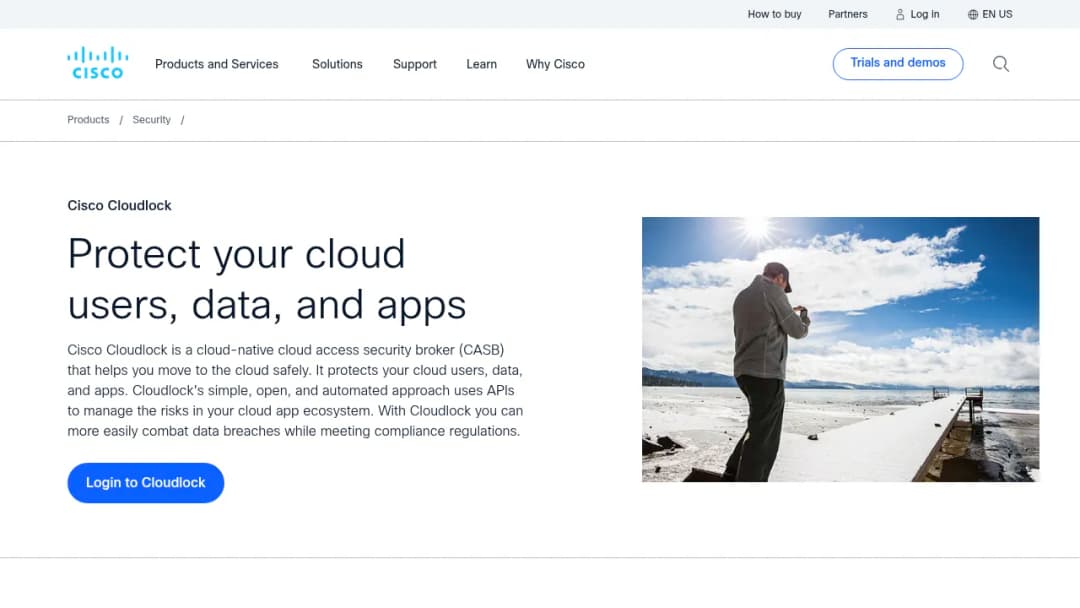Open the search magnifier icon
The image size is (1080, 608).
coord(1001,64)
